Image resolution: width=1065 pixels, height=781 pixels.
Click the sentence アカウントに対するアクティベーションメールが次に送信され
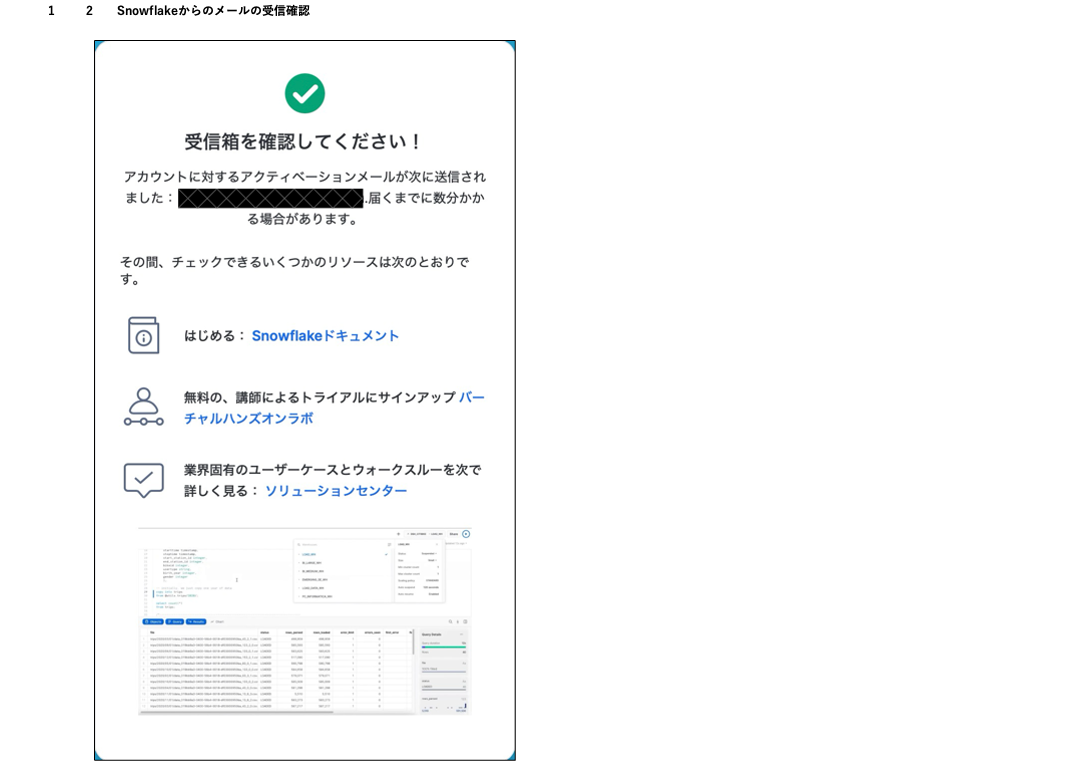(x=304, y=177)
